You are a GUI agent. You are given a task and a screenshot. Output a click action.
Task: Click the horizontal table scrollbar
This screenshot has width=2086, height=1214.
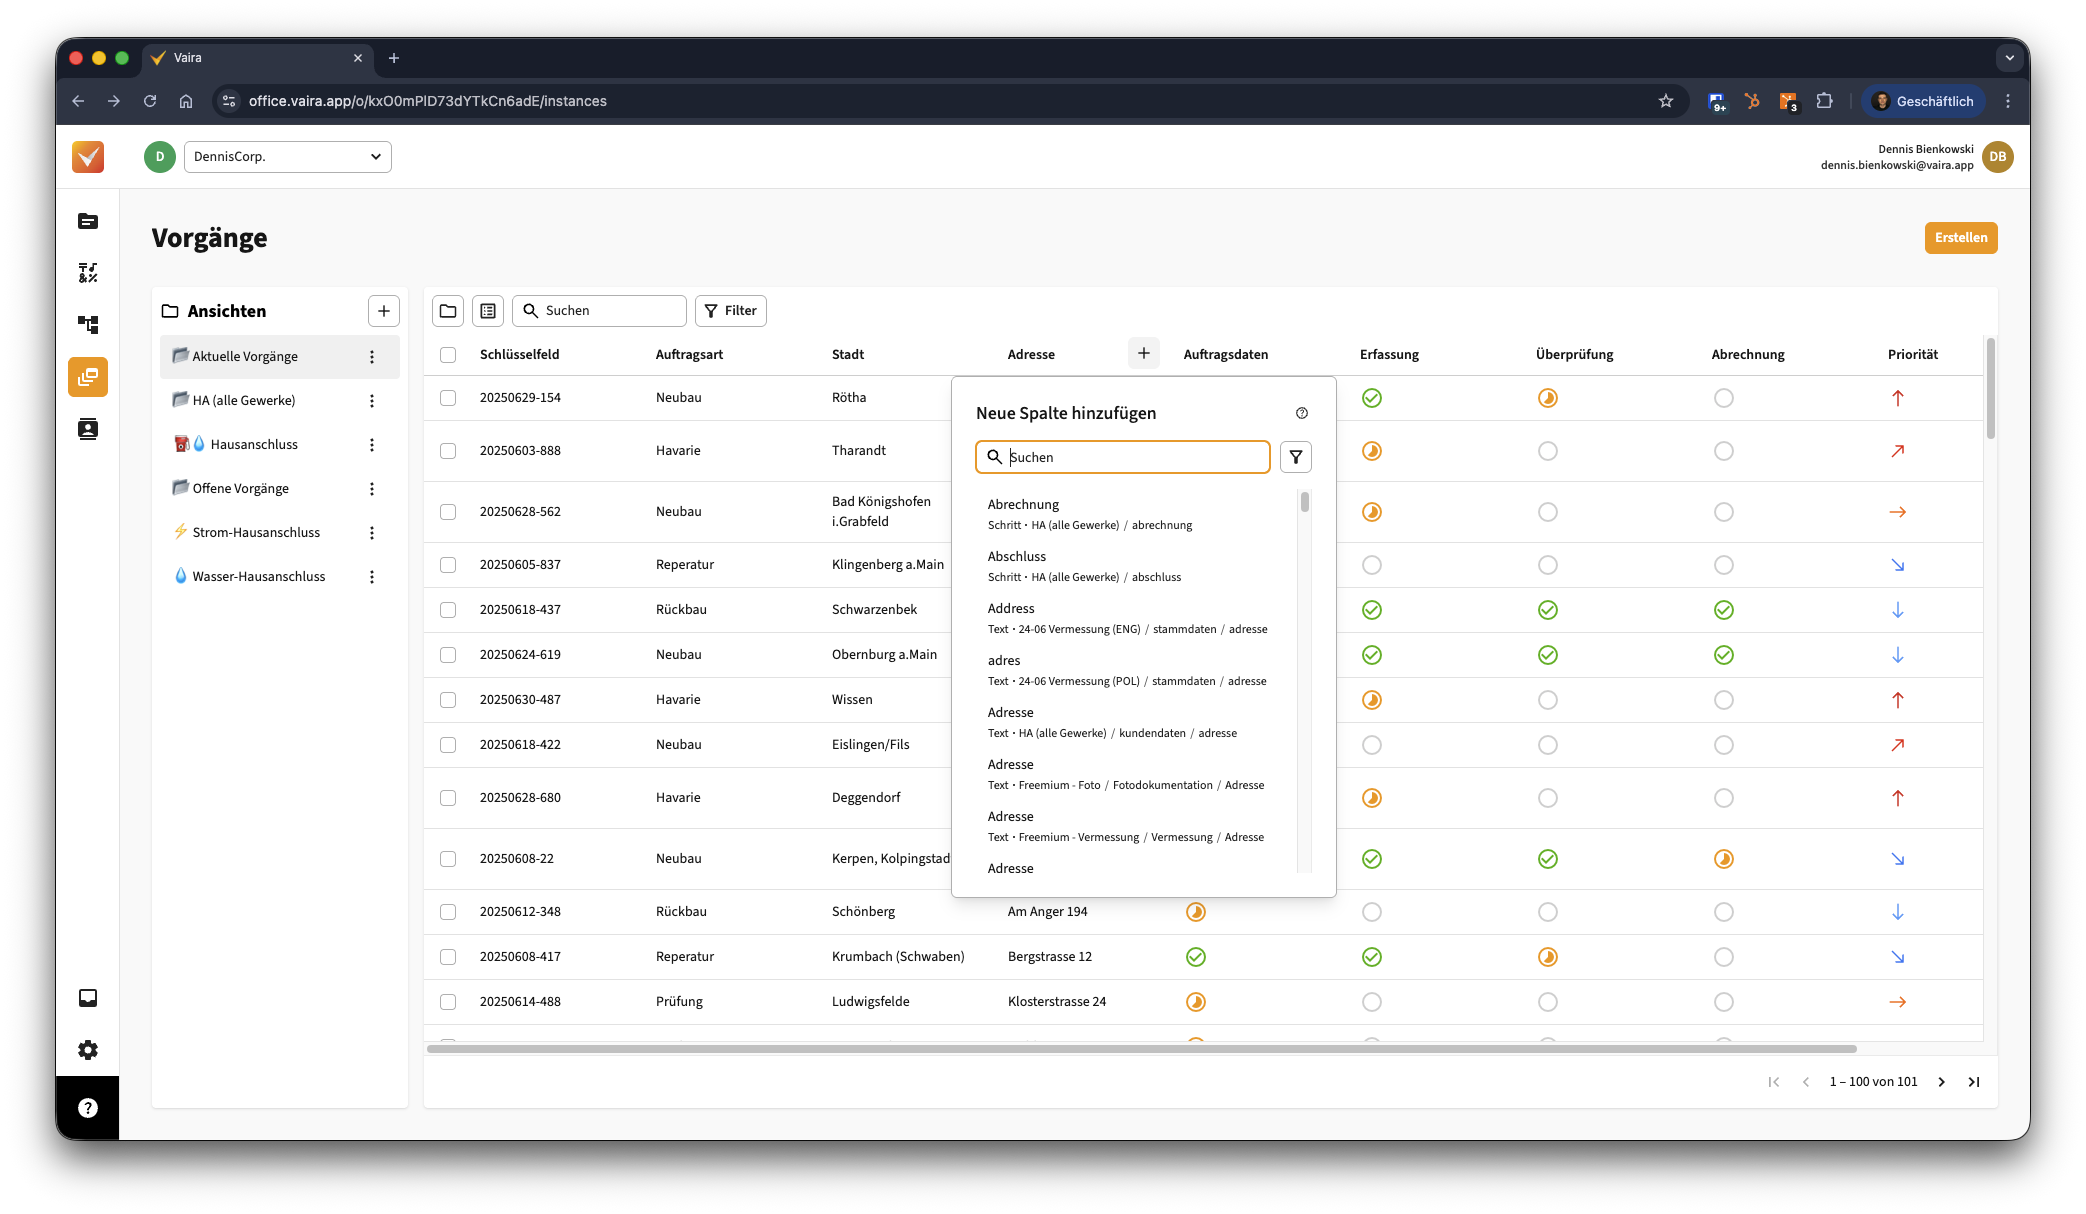point(1140,1049)
